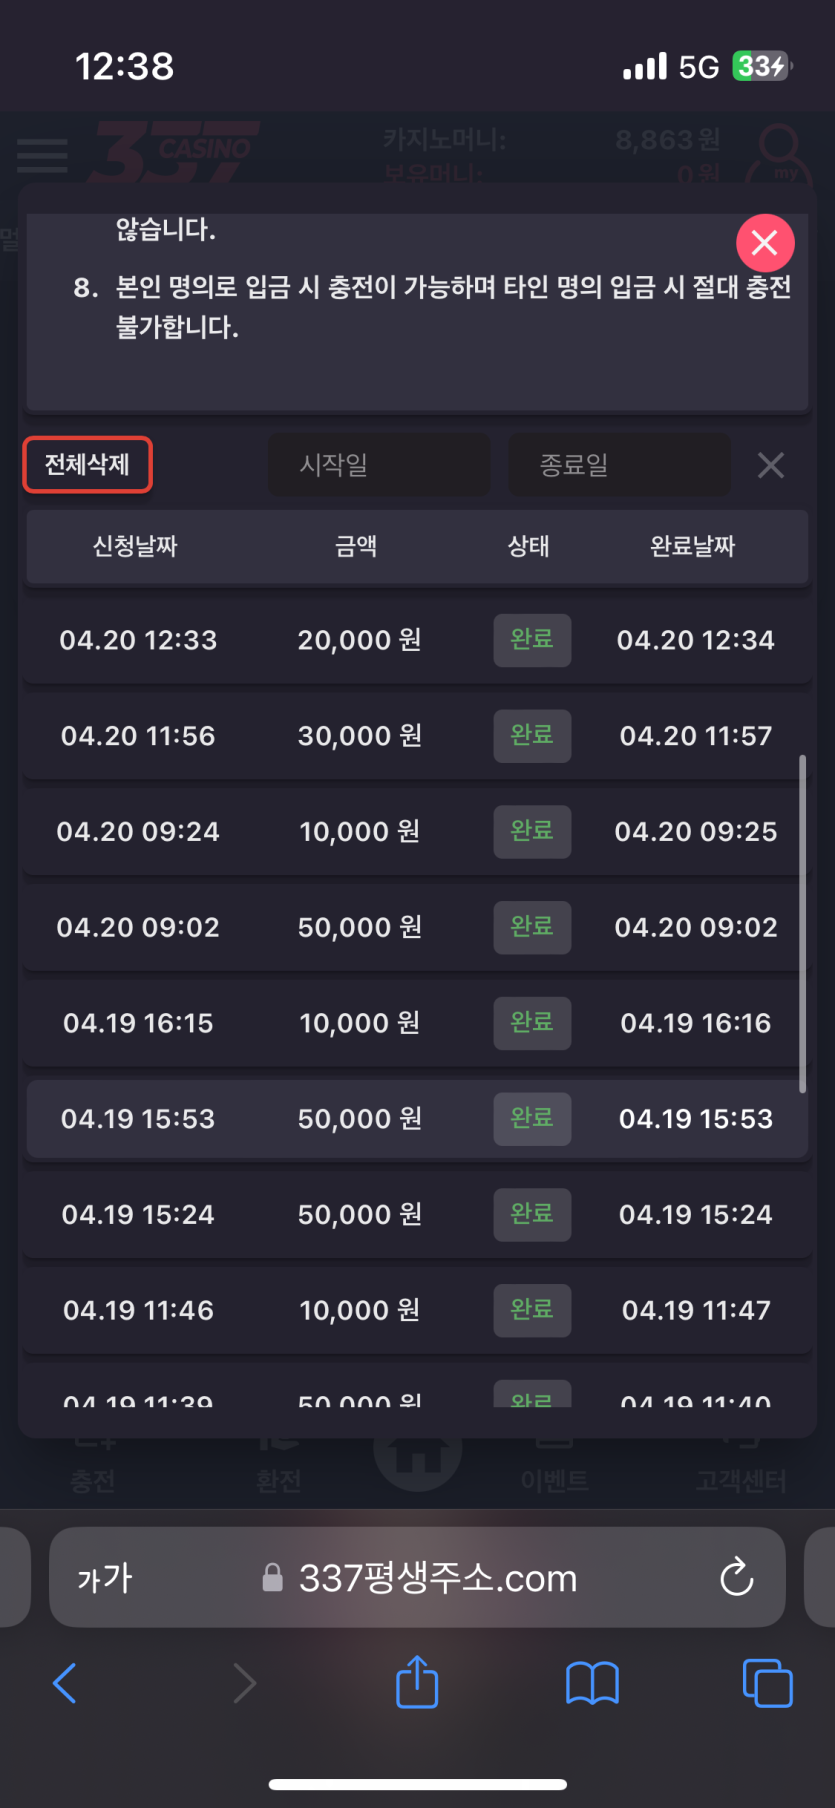Tap 완료 status badge on 04.20 11:56 row
Image resolution: width=835 pixels, height=1808 pixels.
point(532,736)
